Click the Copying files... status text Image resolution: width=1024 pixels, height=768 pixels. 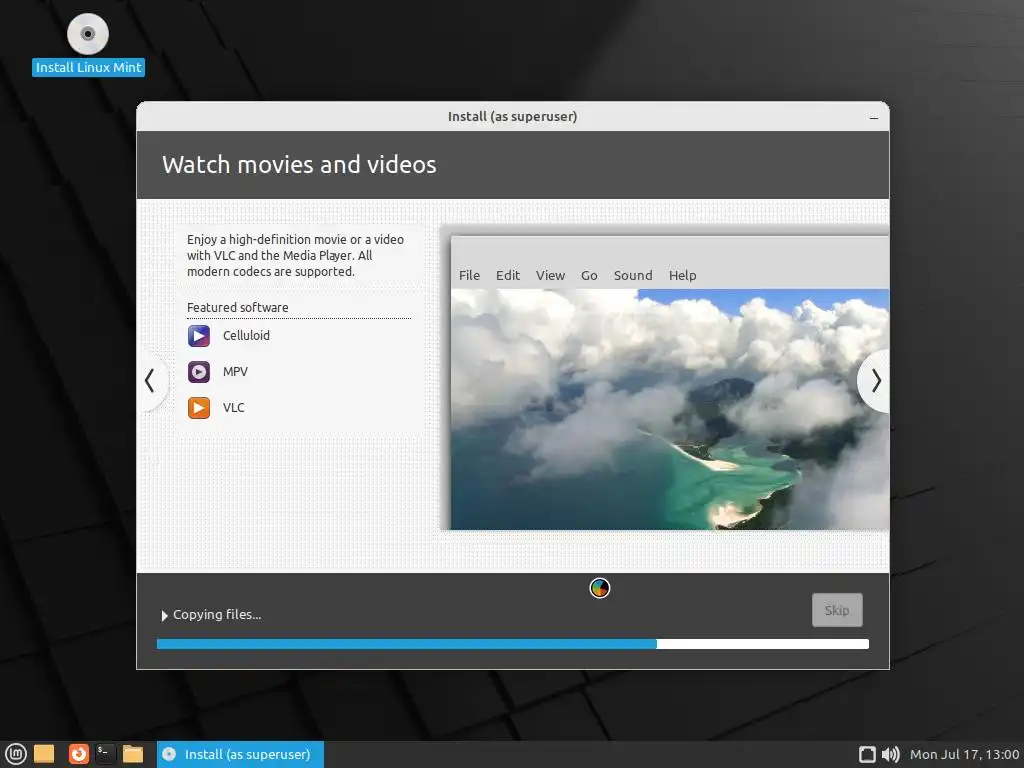pyautogui.click(x=217, y=615)
